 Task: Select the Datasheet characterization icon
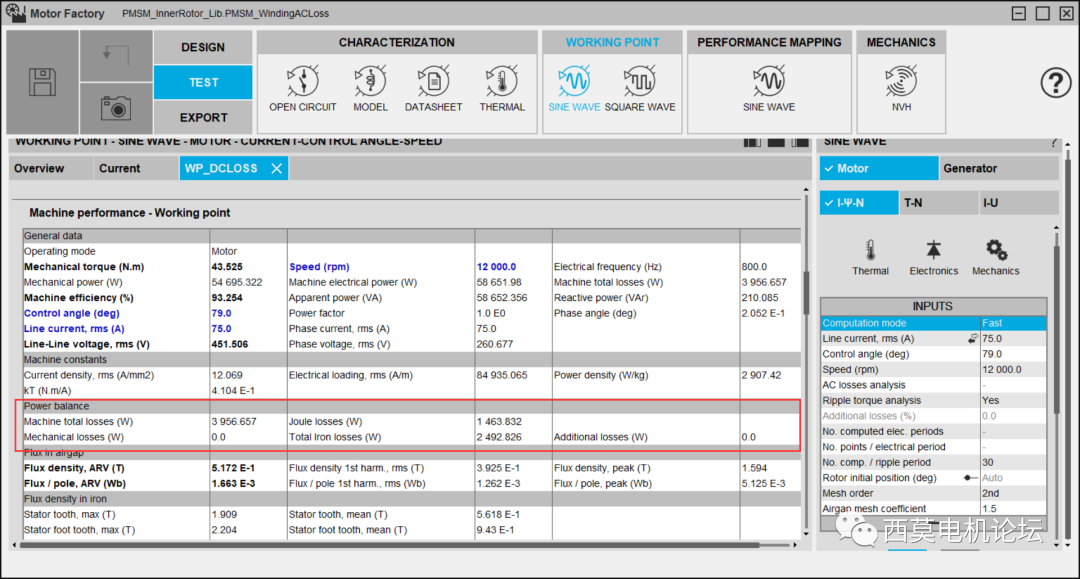coord(433,87)
